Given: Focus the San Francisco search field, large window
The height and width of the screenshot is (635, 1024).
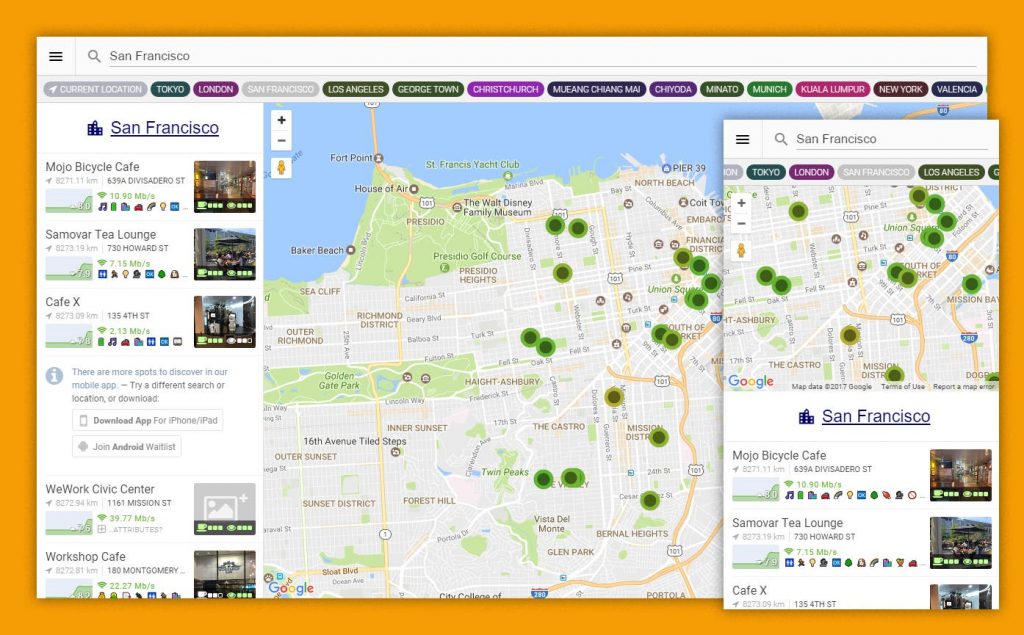Looking at the screenshot, I should click(542, 56).
